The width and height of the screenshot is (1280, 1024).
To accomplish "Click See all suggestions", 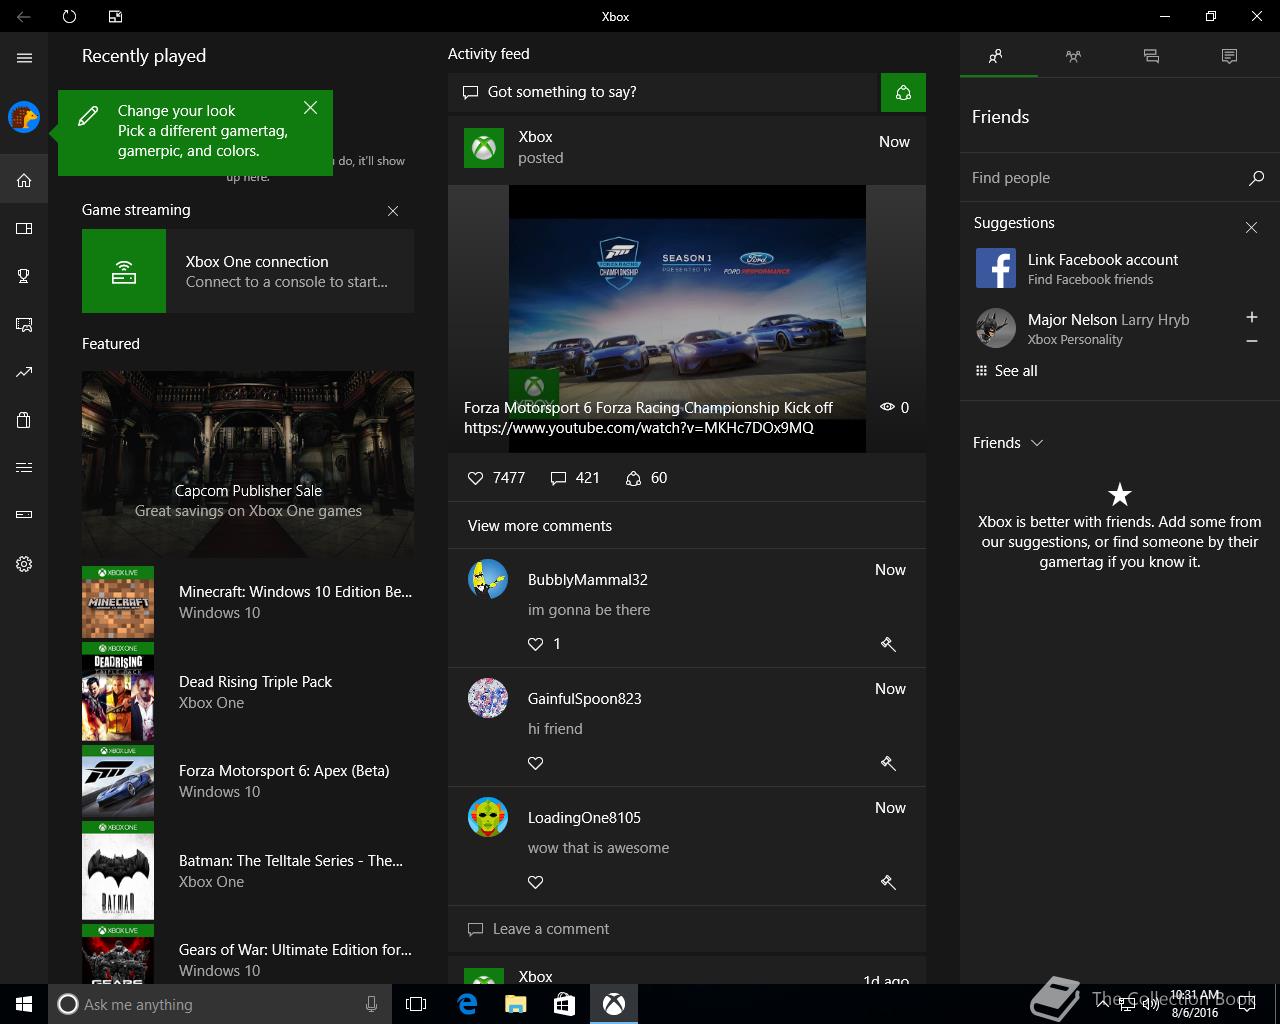I will click(x=1006, y=371).
